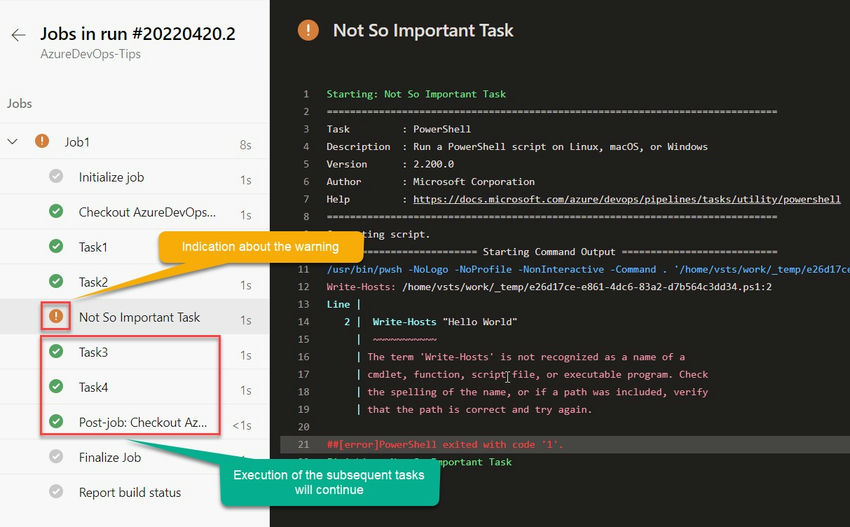
Task: Click the AzureDevOps-Tips pipeline name
Action: click(x=91, y=54)
